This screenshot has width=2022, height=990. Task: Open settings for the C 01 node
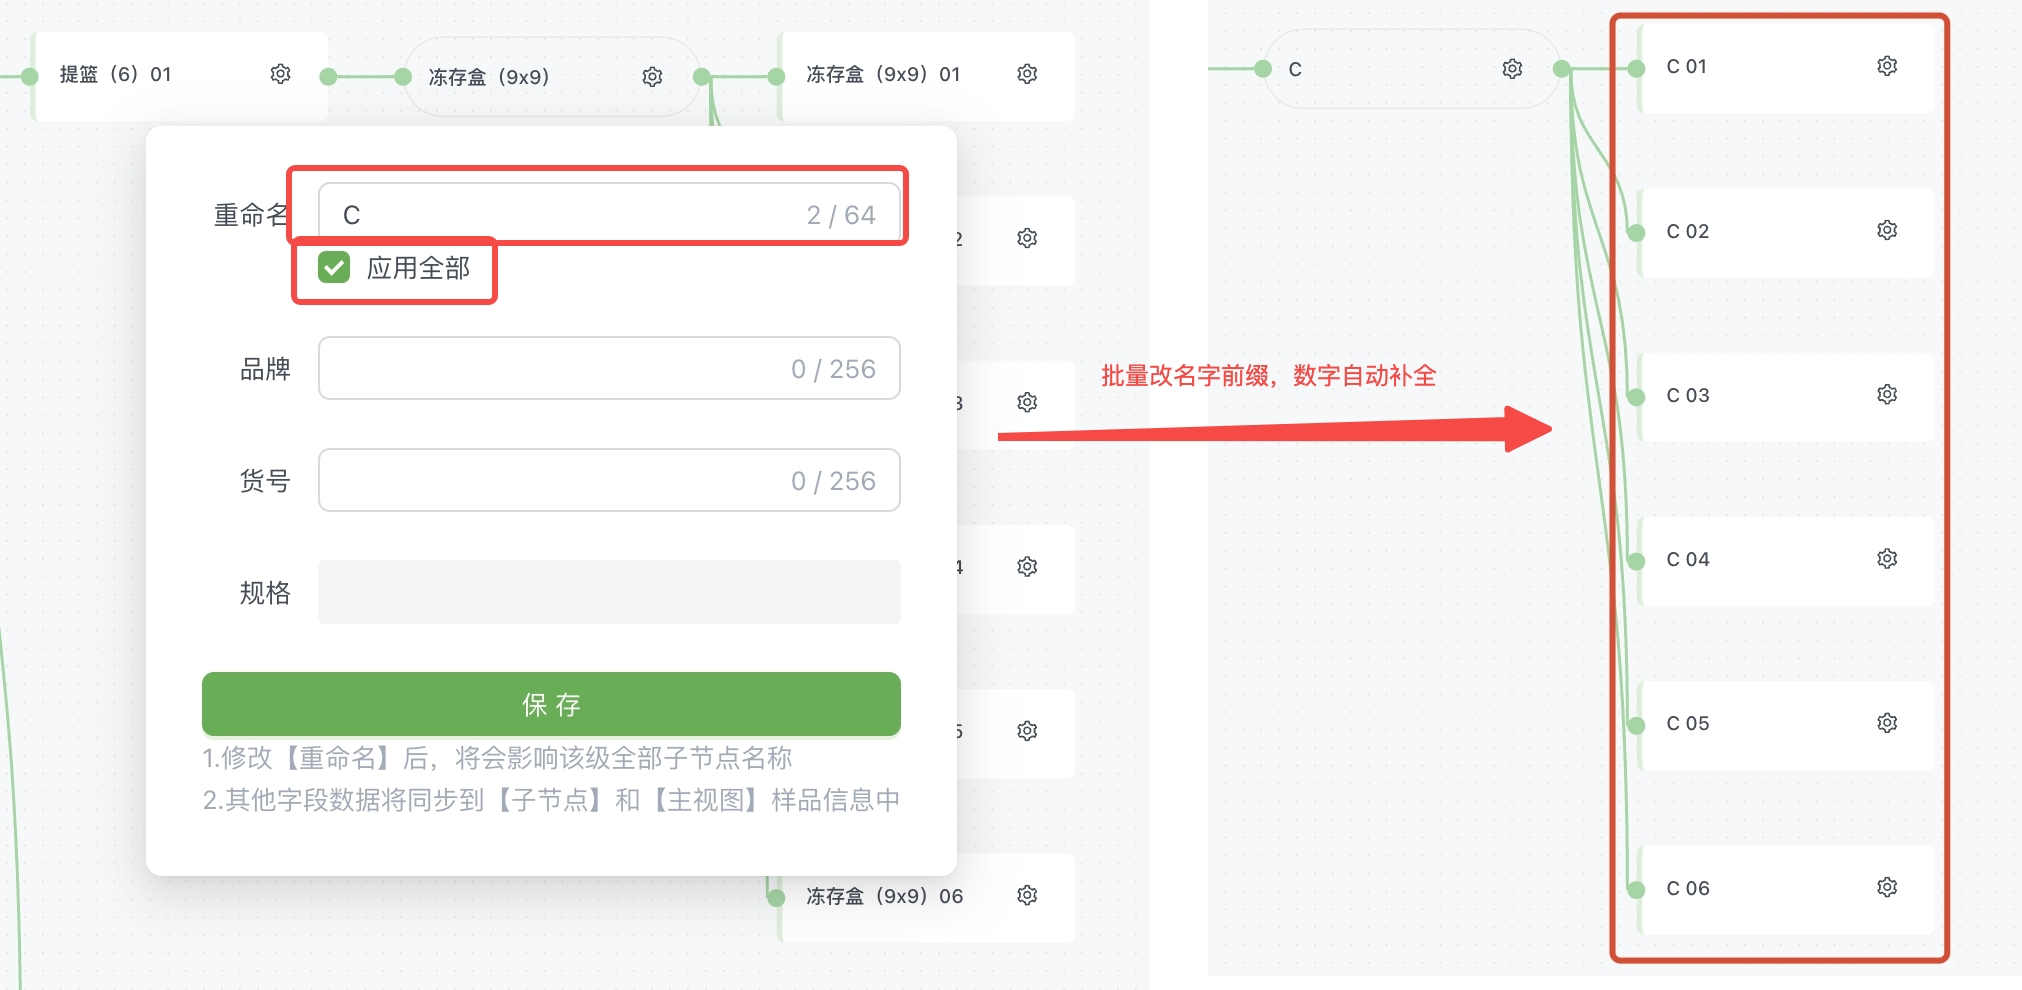1886,65
